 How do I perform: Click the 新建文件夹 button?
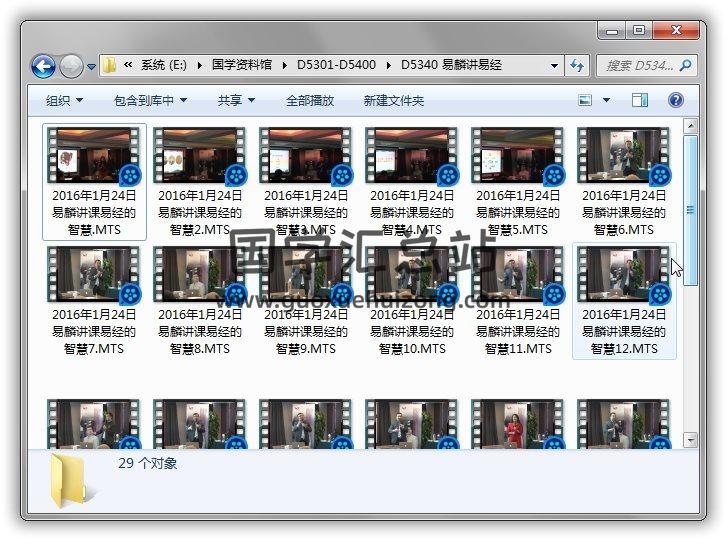point(393,100)
